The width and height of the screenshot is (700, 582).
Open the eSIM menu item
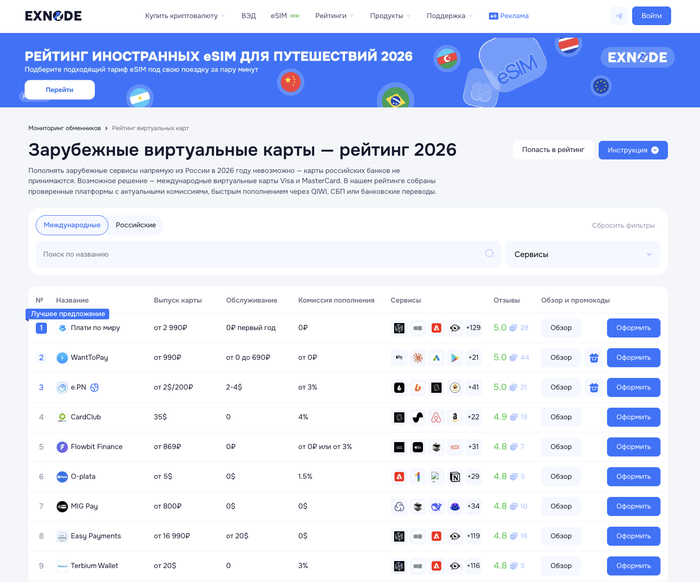click(279, 16)
